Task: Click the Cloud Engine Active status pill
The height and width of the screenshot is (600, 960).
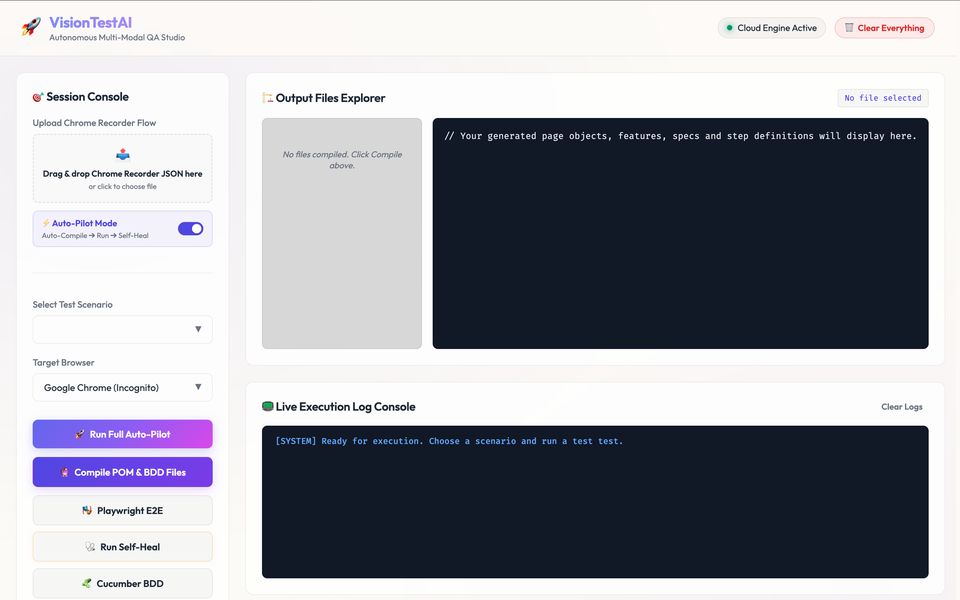Action: (x=771, y=28)
